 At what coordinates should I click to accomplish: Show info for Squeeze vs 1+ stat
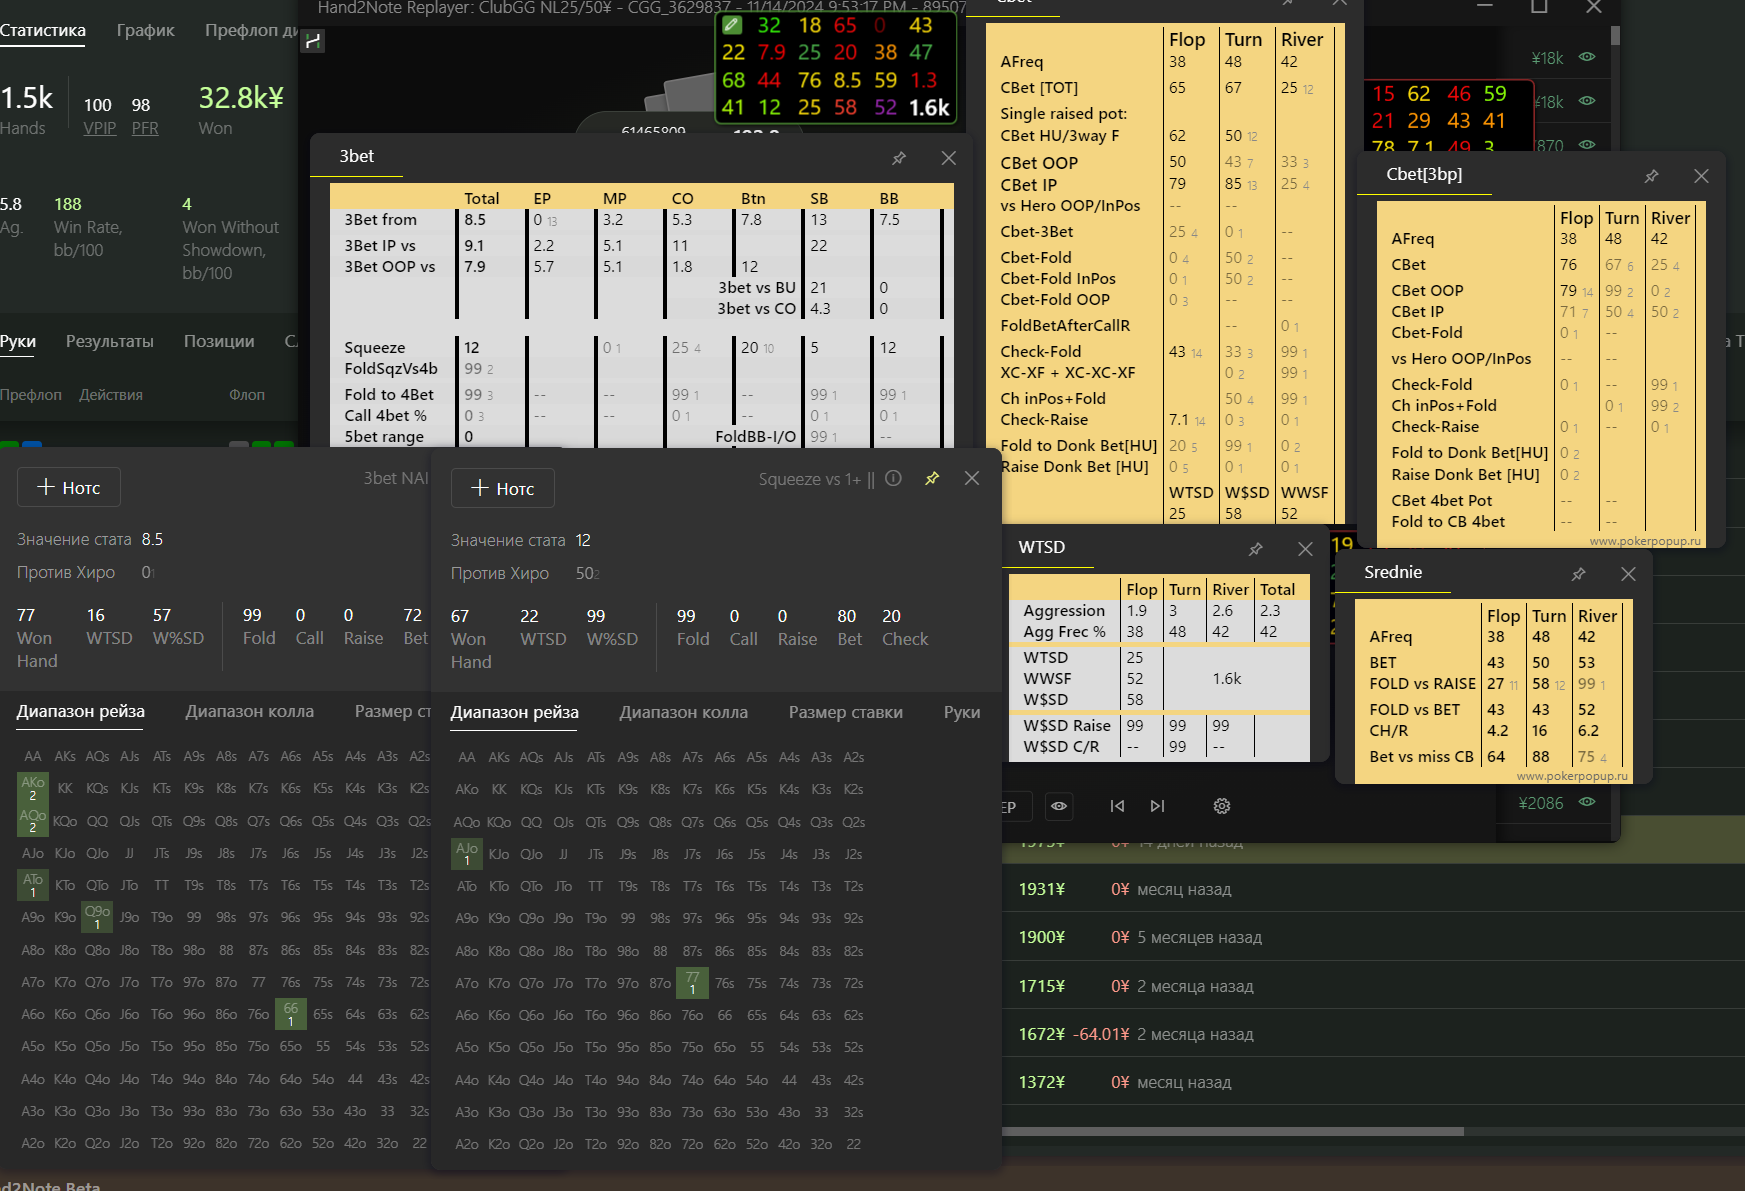[894, 479]
